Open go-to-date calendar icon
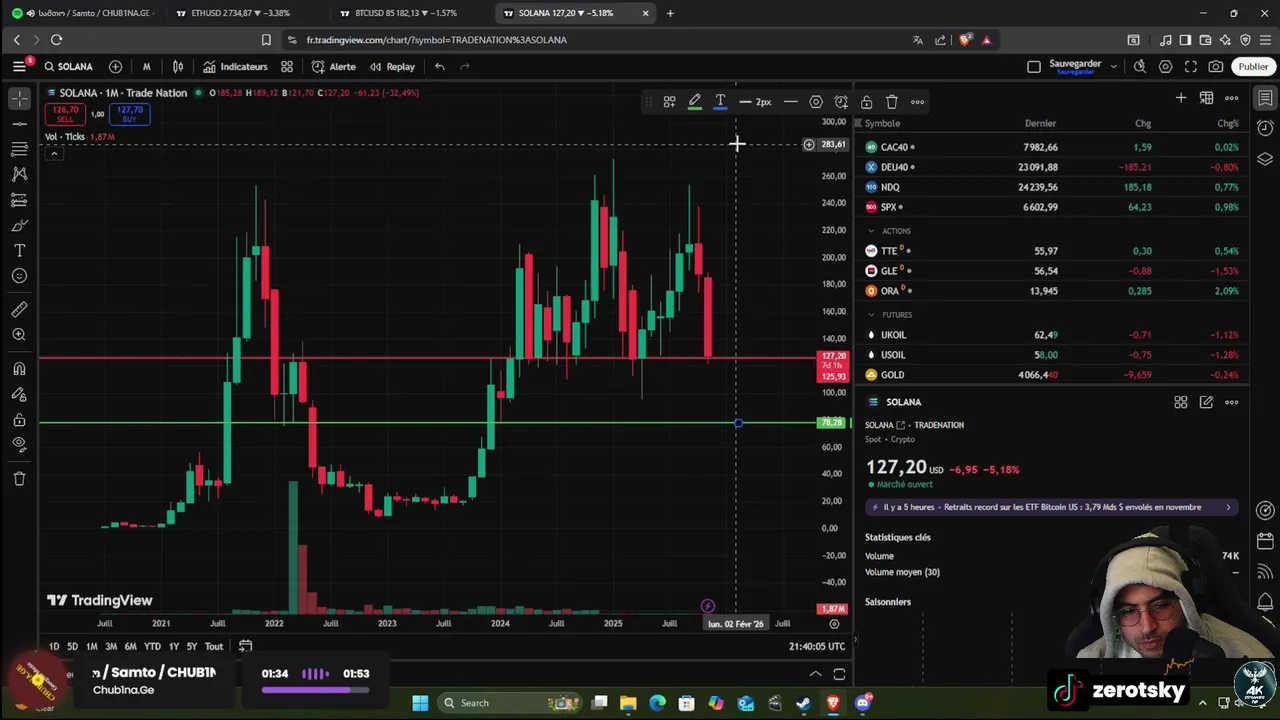1280x720 pixels. pyautogui.click(x=245, y=646)
